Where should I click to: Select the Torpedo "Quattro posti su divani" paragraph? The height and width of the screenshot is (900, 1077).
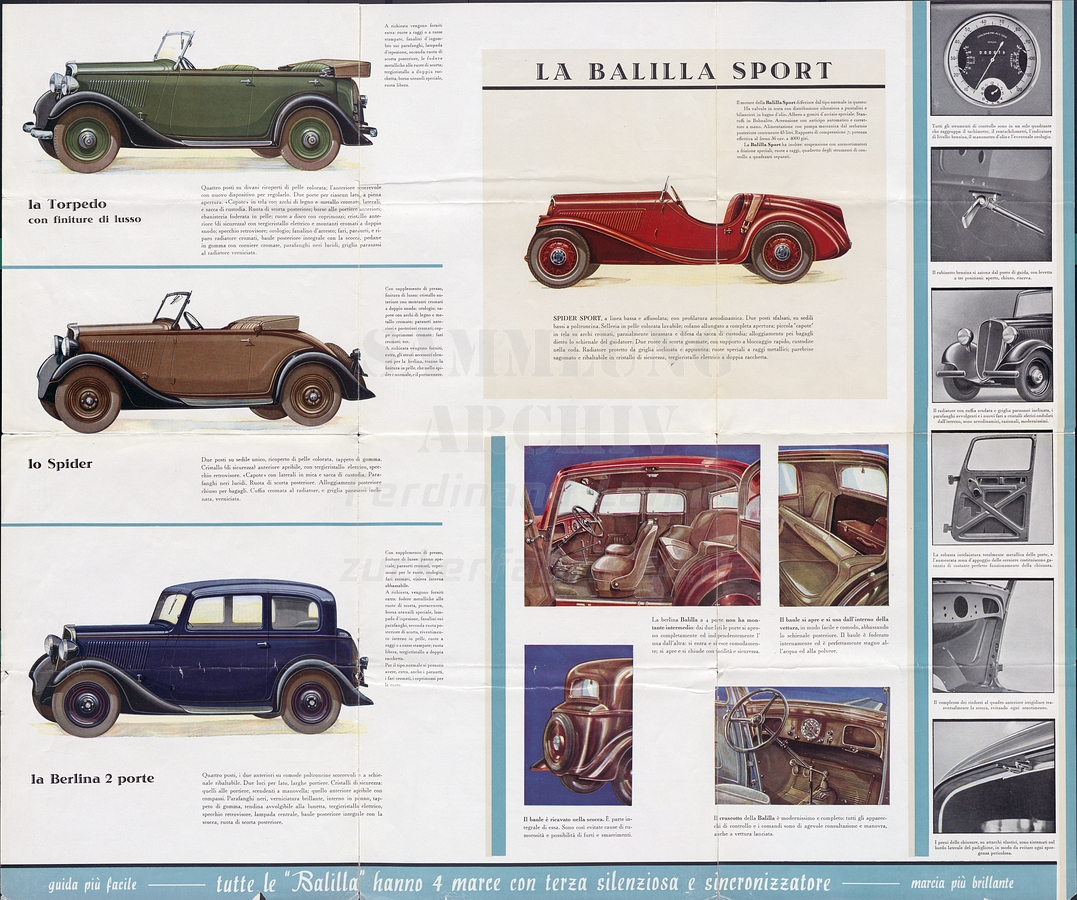pos(292,220)
